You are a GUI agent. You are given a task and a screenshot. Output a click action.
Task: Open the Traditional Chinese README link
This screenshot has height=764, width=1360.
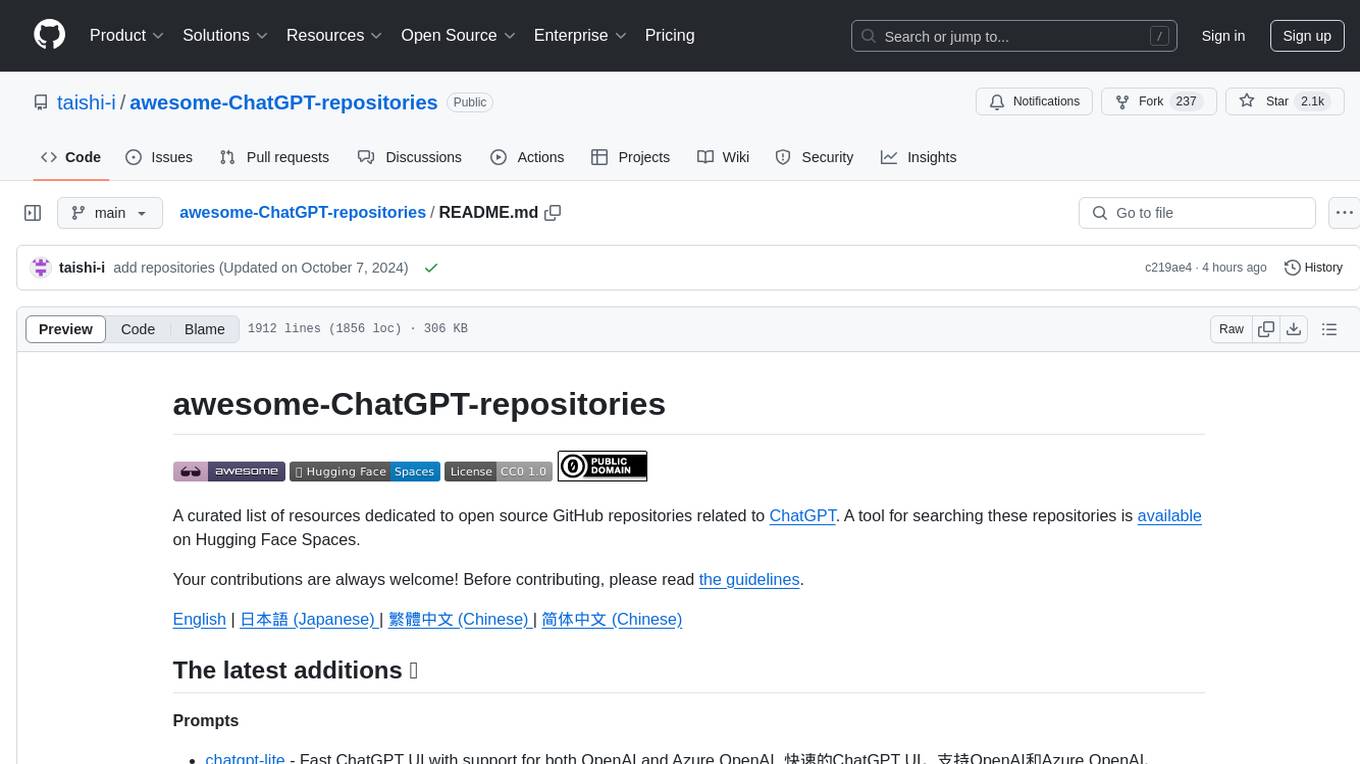pos(459,619)
